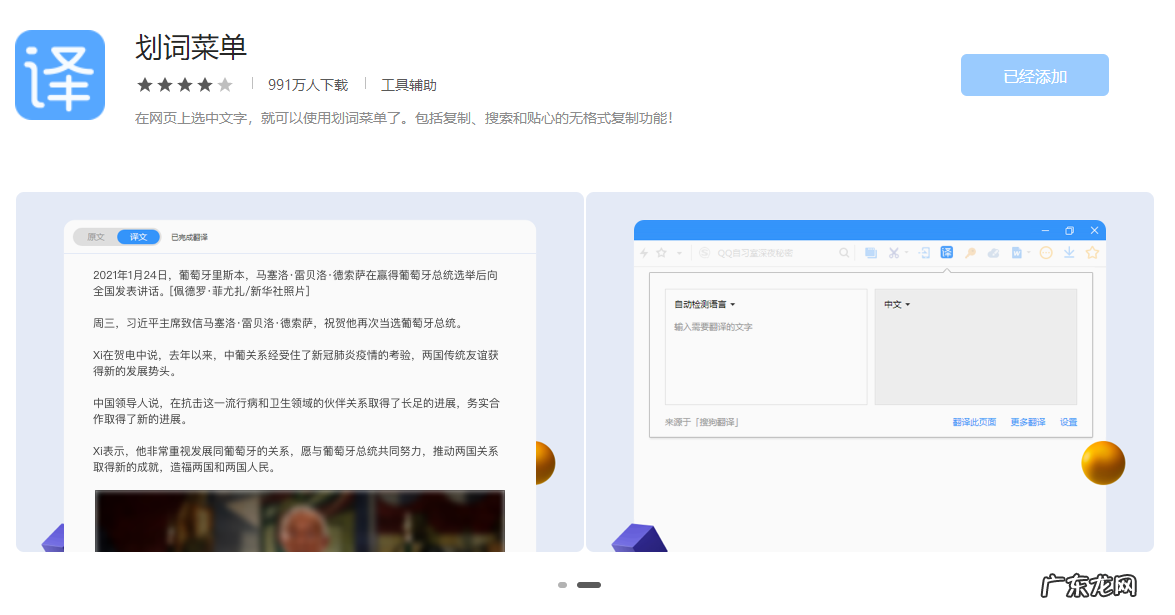Click the smiley face icon in the toolbar
This screenshot has width=1175, height=615.
[x=1046, y=252]
